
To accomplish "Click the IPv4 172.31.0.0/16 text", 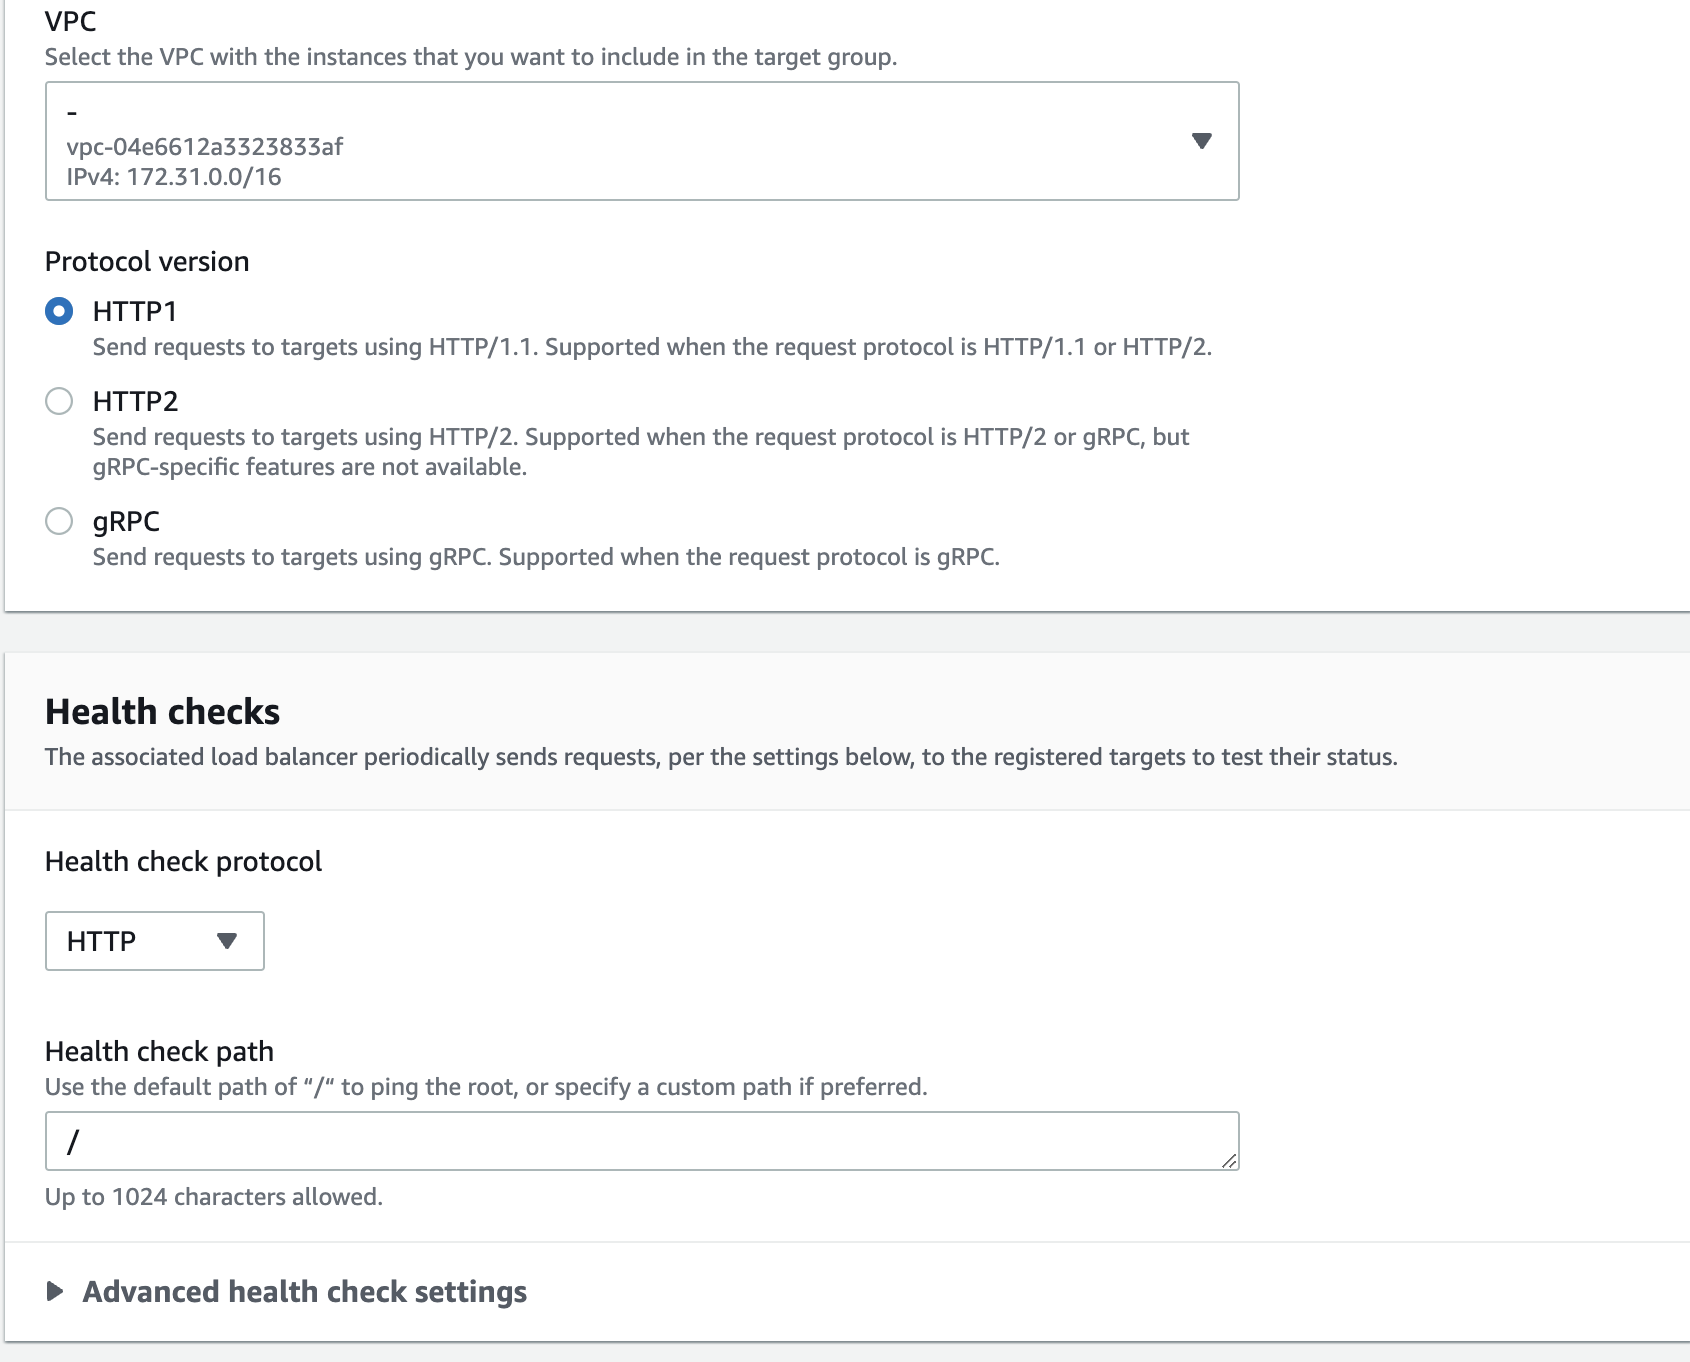I will coord(174,177).
